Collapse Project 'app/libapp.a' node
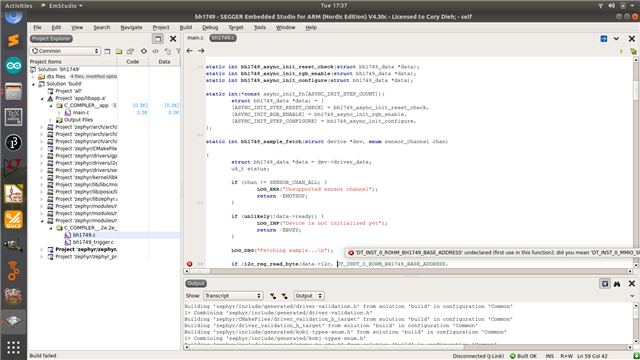Viewport: 640px width, 360px height. coord(42,98)
